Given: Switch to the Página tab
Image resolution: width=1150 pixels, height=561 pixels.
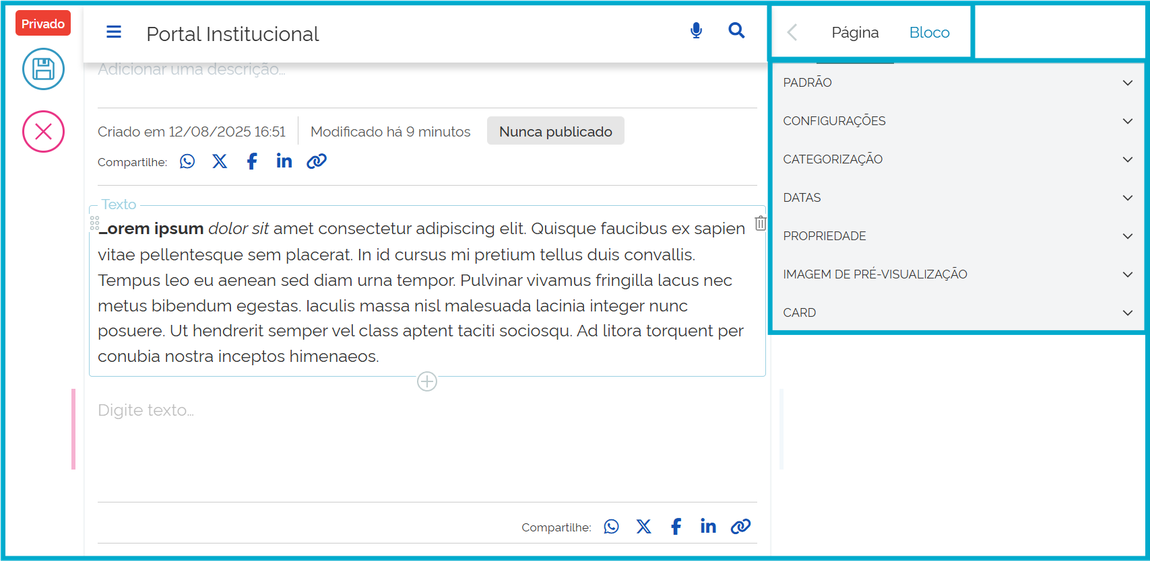Looking at the screenshot, I should (855, 32).
